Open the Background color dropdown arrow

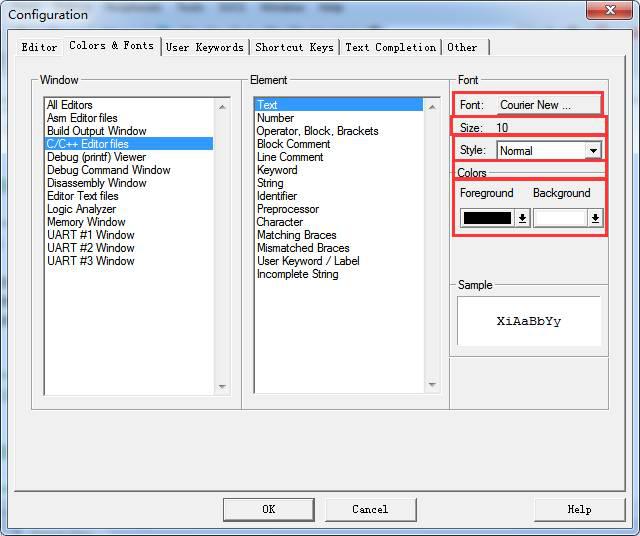[x=595, y=218]
